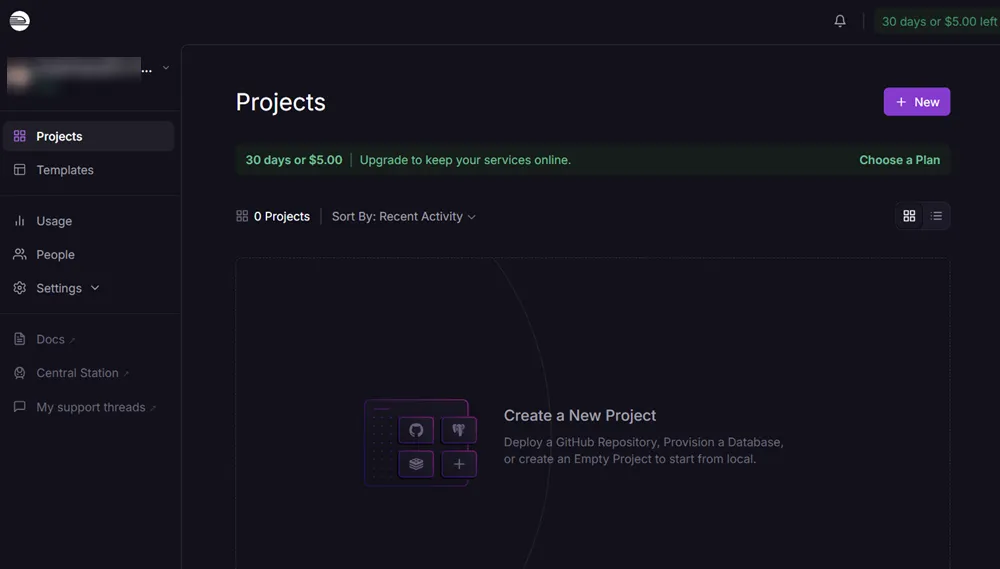Click the Settings gear icon
Screen dimensions: 1000x569
[20, 288]
